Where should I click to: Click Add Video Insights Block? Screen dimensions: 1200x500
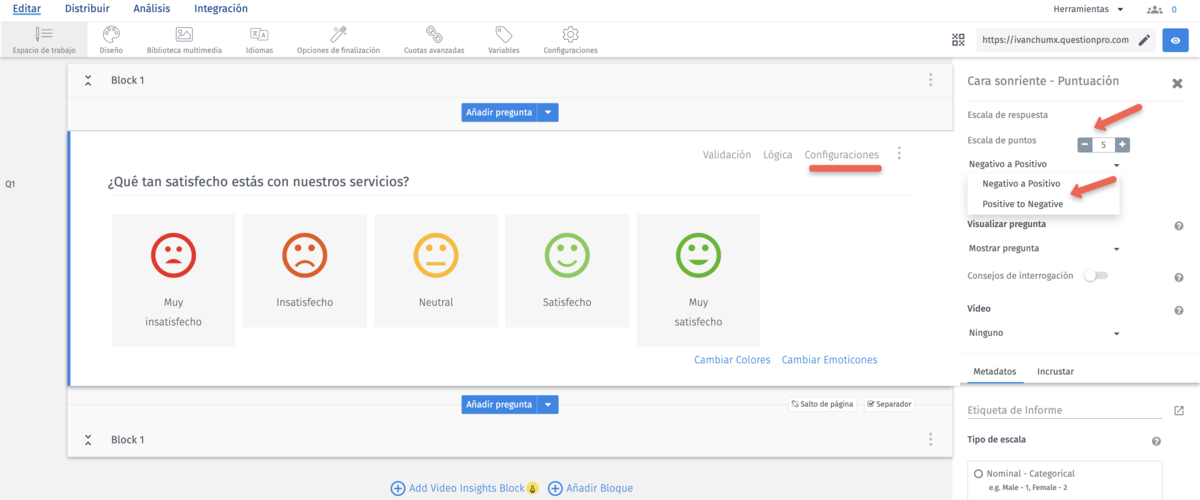[464, 488]
